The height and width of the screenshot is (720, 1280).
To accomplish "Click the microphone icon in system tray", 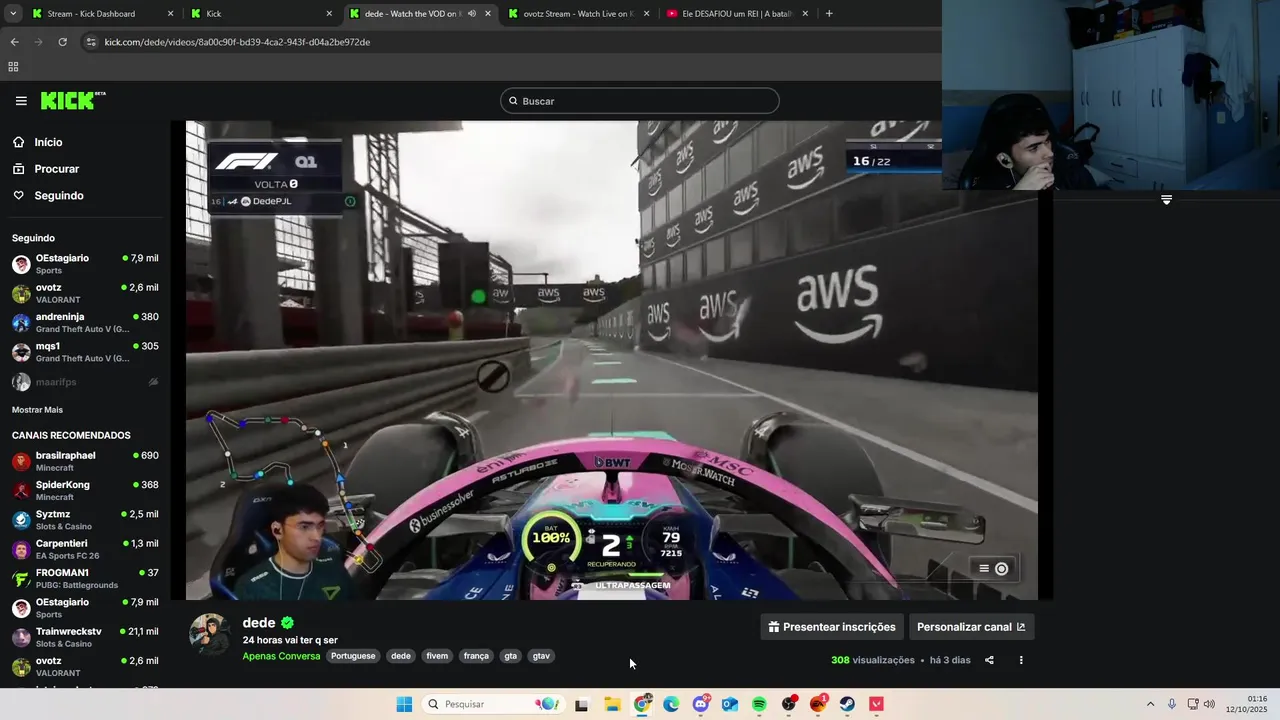I will pyautogui.click(x=1172, y=704).
